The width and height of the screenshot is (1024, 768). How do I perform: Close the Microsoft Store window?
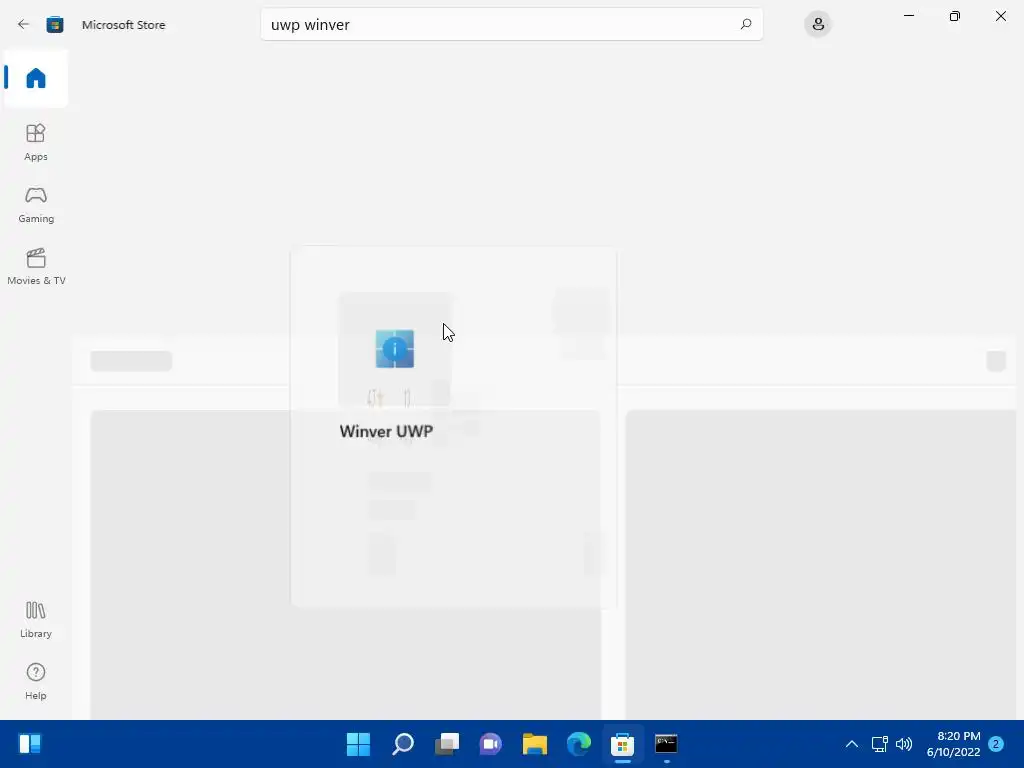[x=1000, y=16]
